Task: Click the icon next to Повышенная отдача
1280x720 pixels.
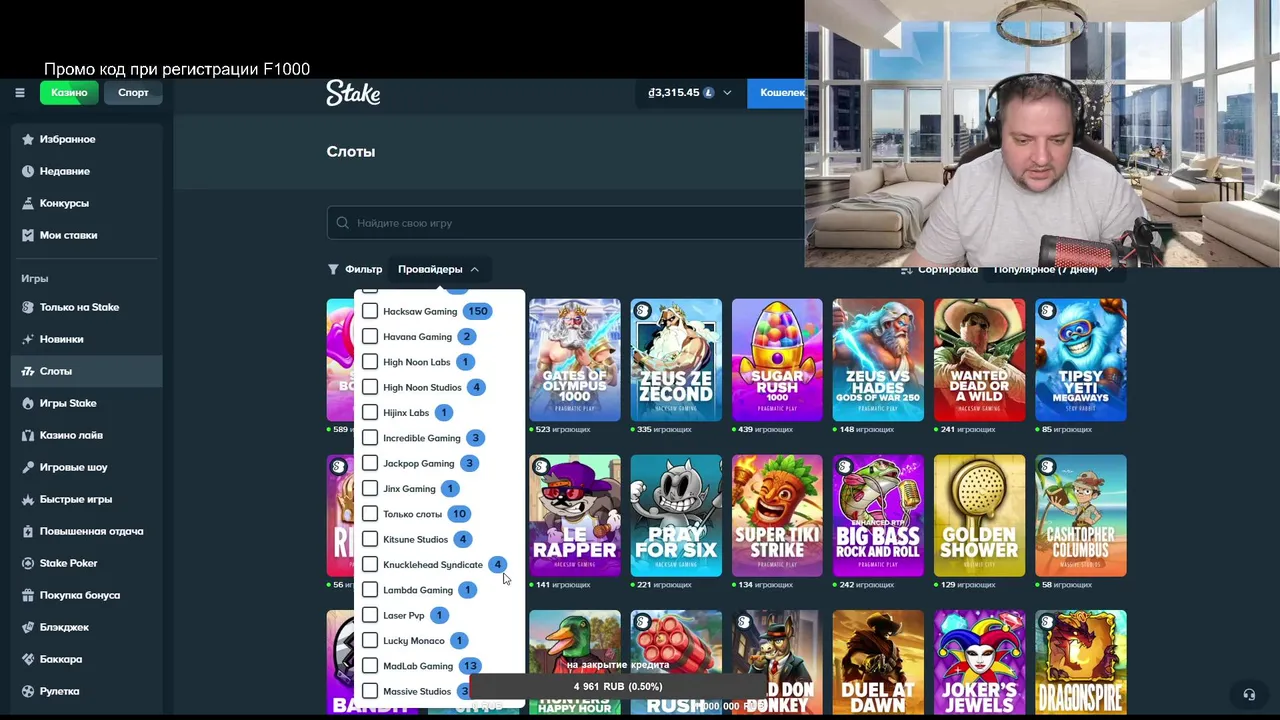Action: [x=28, y=531]
